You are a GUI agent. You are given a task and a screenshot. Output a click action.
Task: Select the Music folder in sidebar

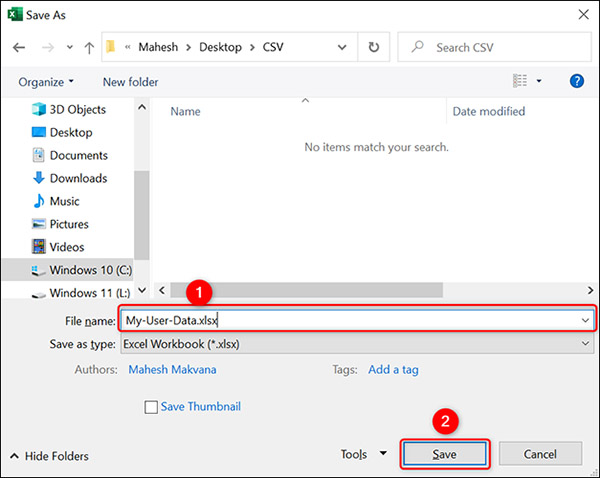point(67,201)
